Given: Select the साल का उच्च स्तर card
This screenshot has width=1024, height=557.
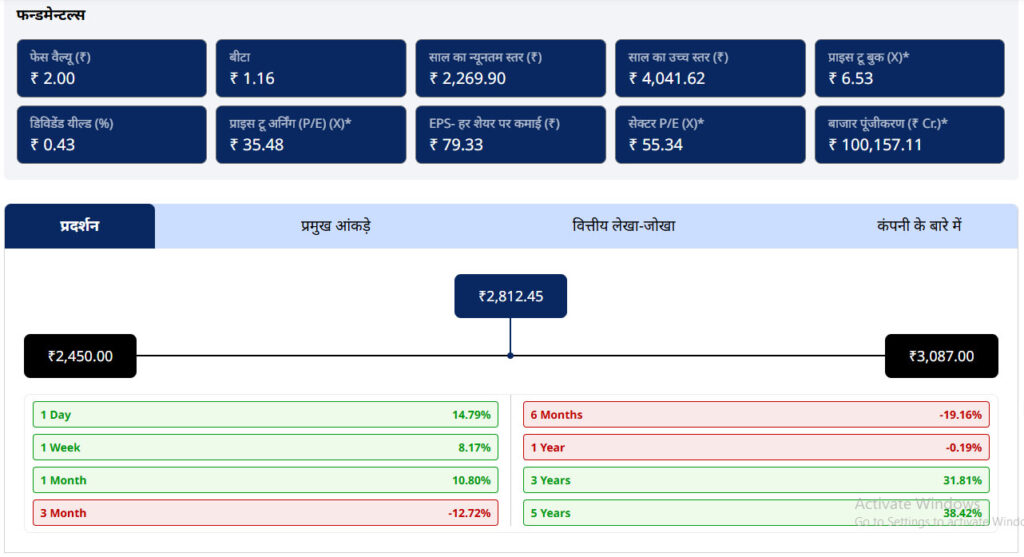Looking at the screenshot, I should [x=710, y=68].
